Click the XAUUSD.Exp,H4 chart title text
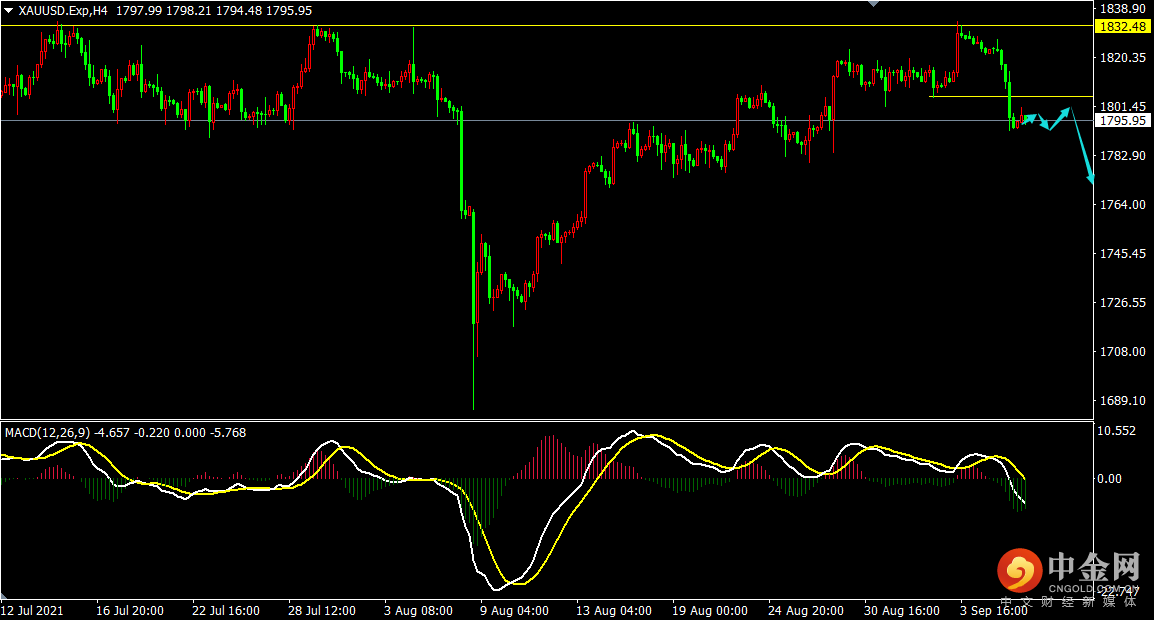The width and height of the screenshot is (1154, 620). coord(63,11)
